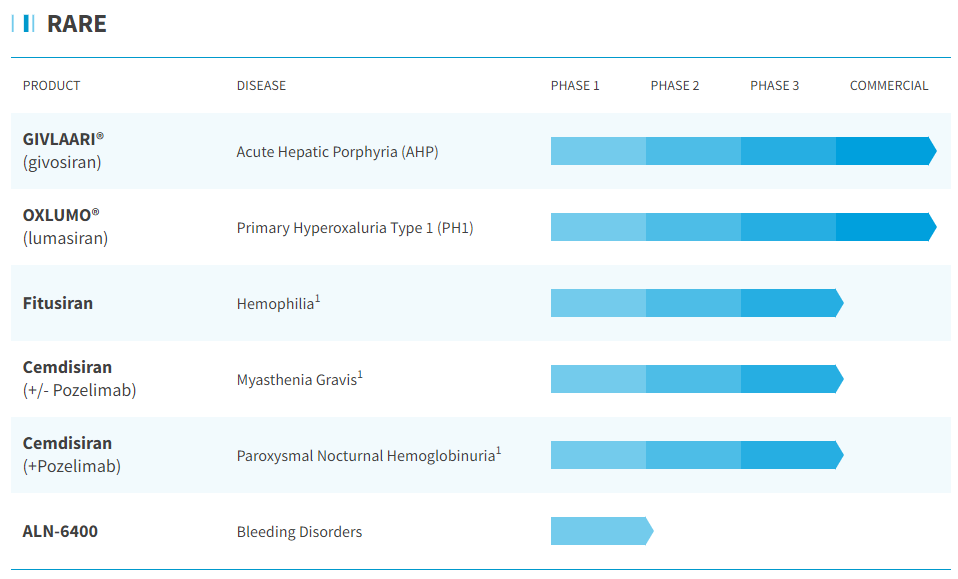The width and height of the screenshot is (958, 579).
Task: Select the PHASE 1 column header
Action: click(575, 86)
